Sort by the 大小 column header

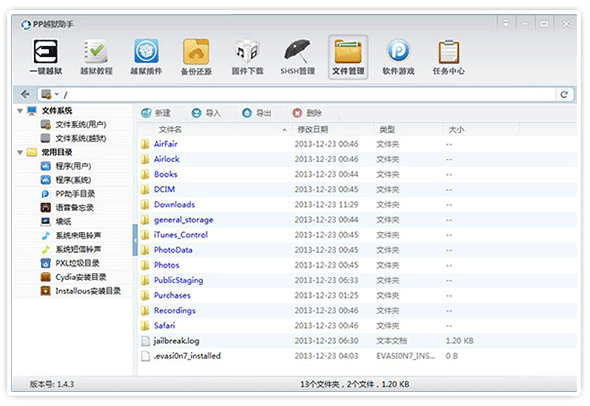pos(481,129)
